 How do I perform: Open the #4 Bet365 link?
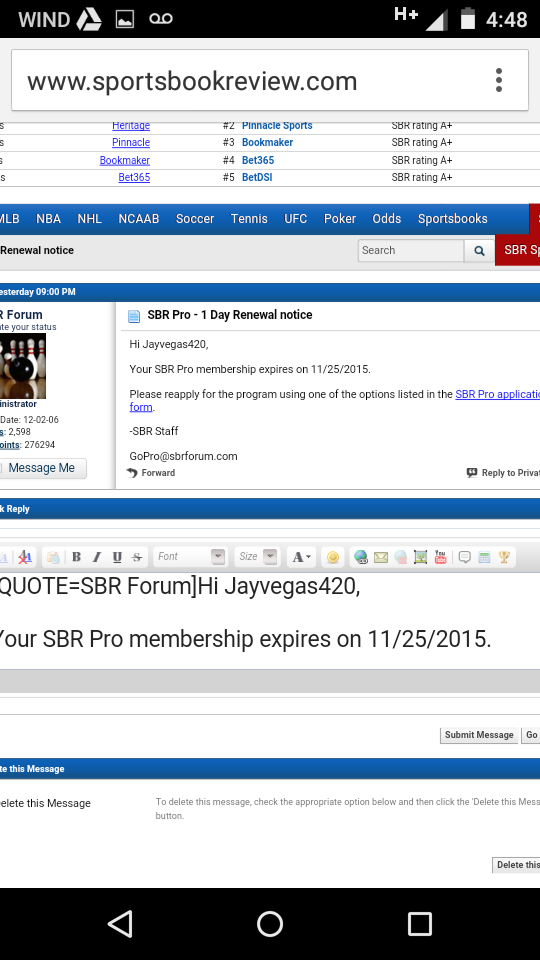click(x=258, y=160)
